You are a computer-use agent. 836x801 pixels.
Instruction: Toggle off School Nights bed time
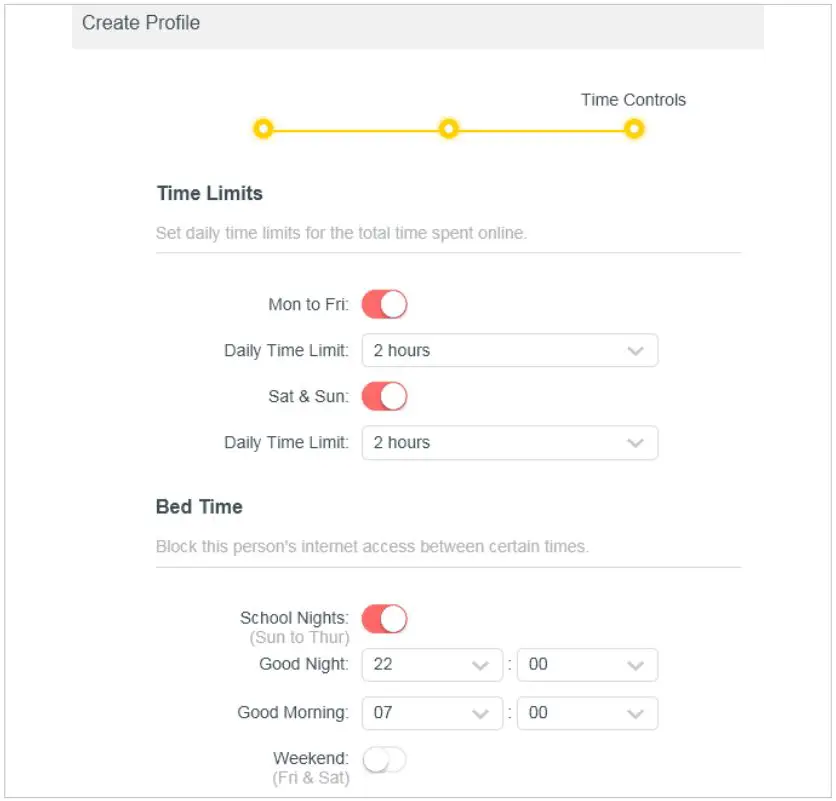[x=384, y=619]
